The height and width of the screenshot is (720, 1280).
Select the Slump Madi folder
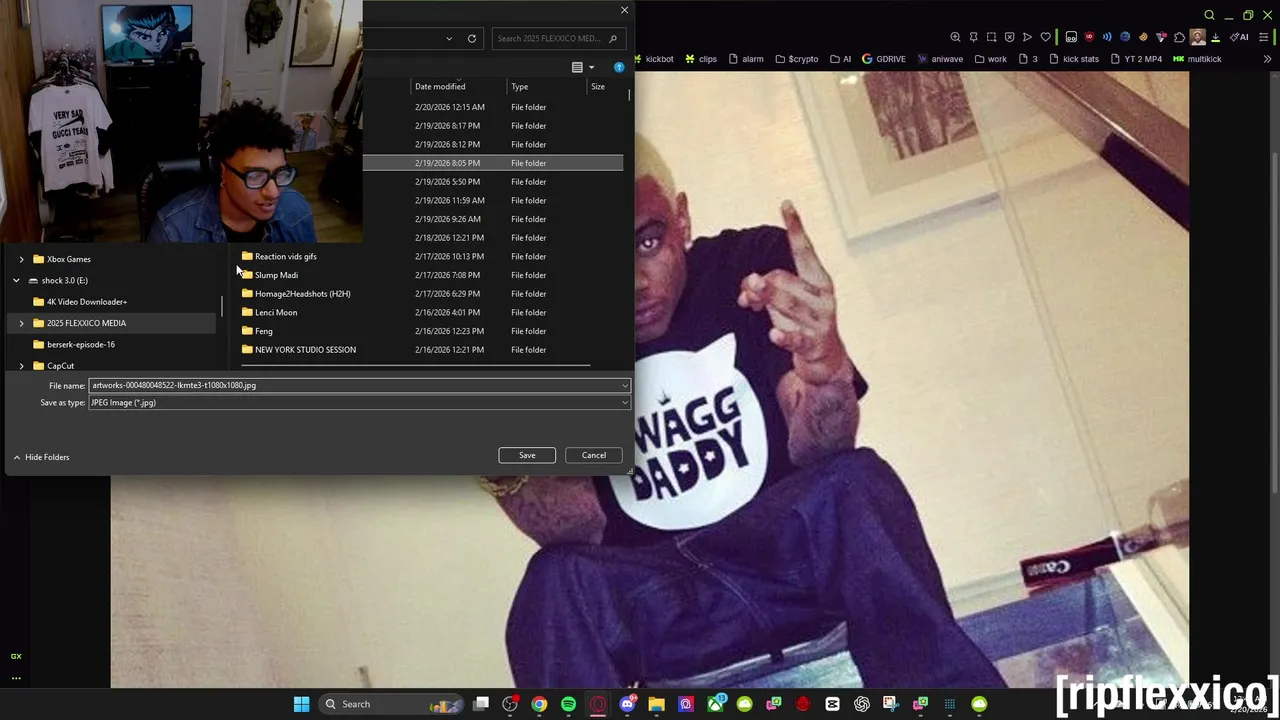270,275
